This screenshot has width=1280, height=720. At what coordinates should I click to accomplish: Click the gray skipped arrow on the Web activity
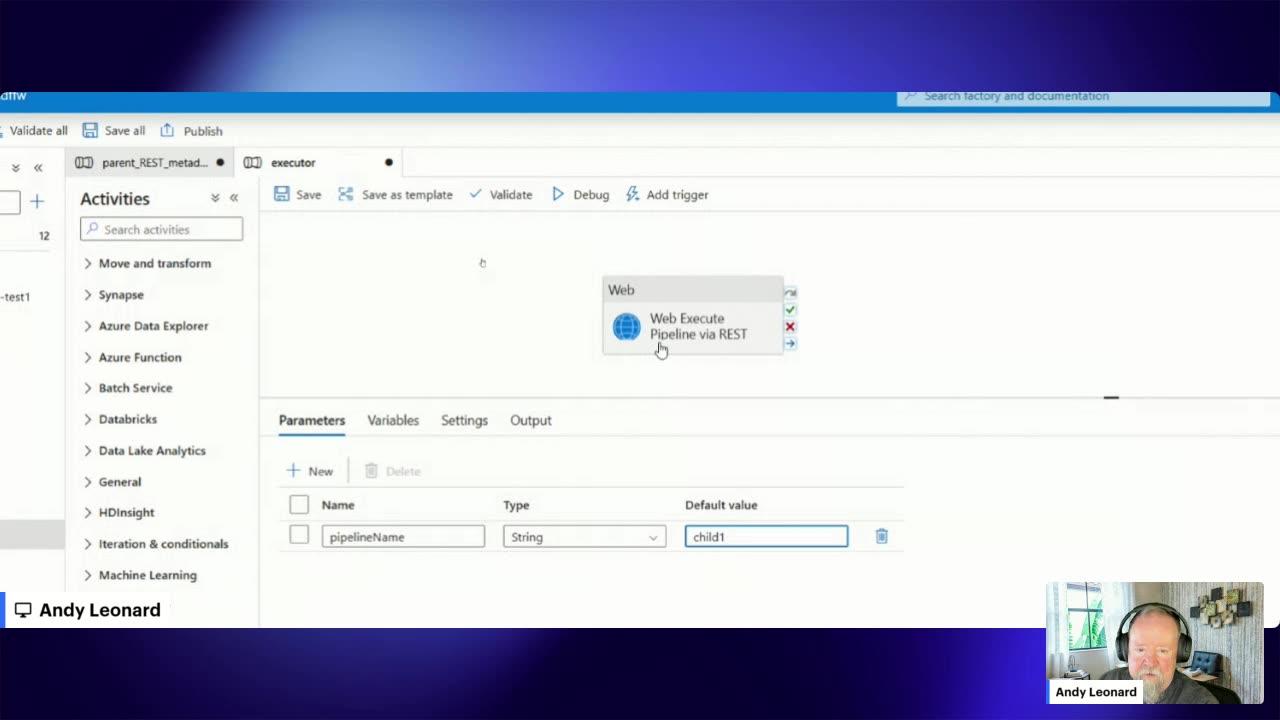(790, 293)
